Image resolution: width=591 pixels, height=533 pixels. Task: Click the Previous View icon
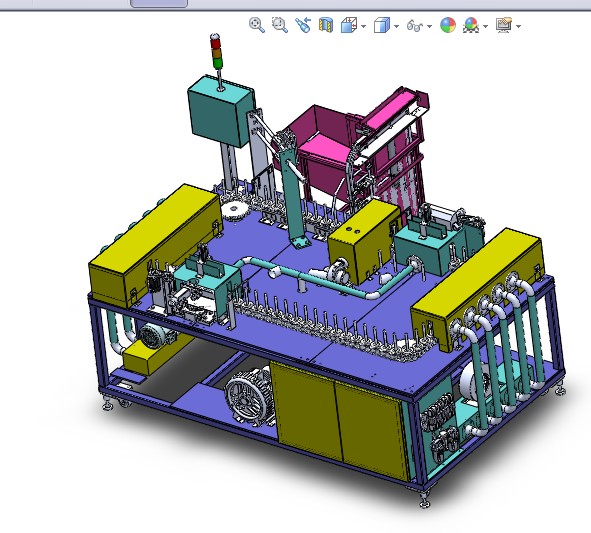(x=303, y=25)
